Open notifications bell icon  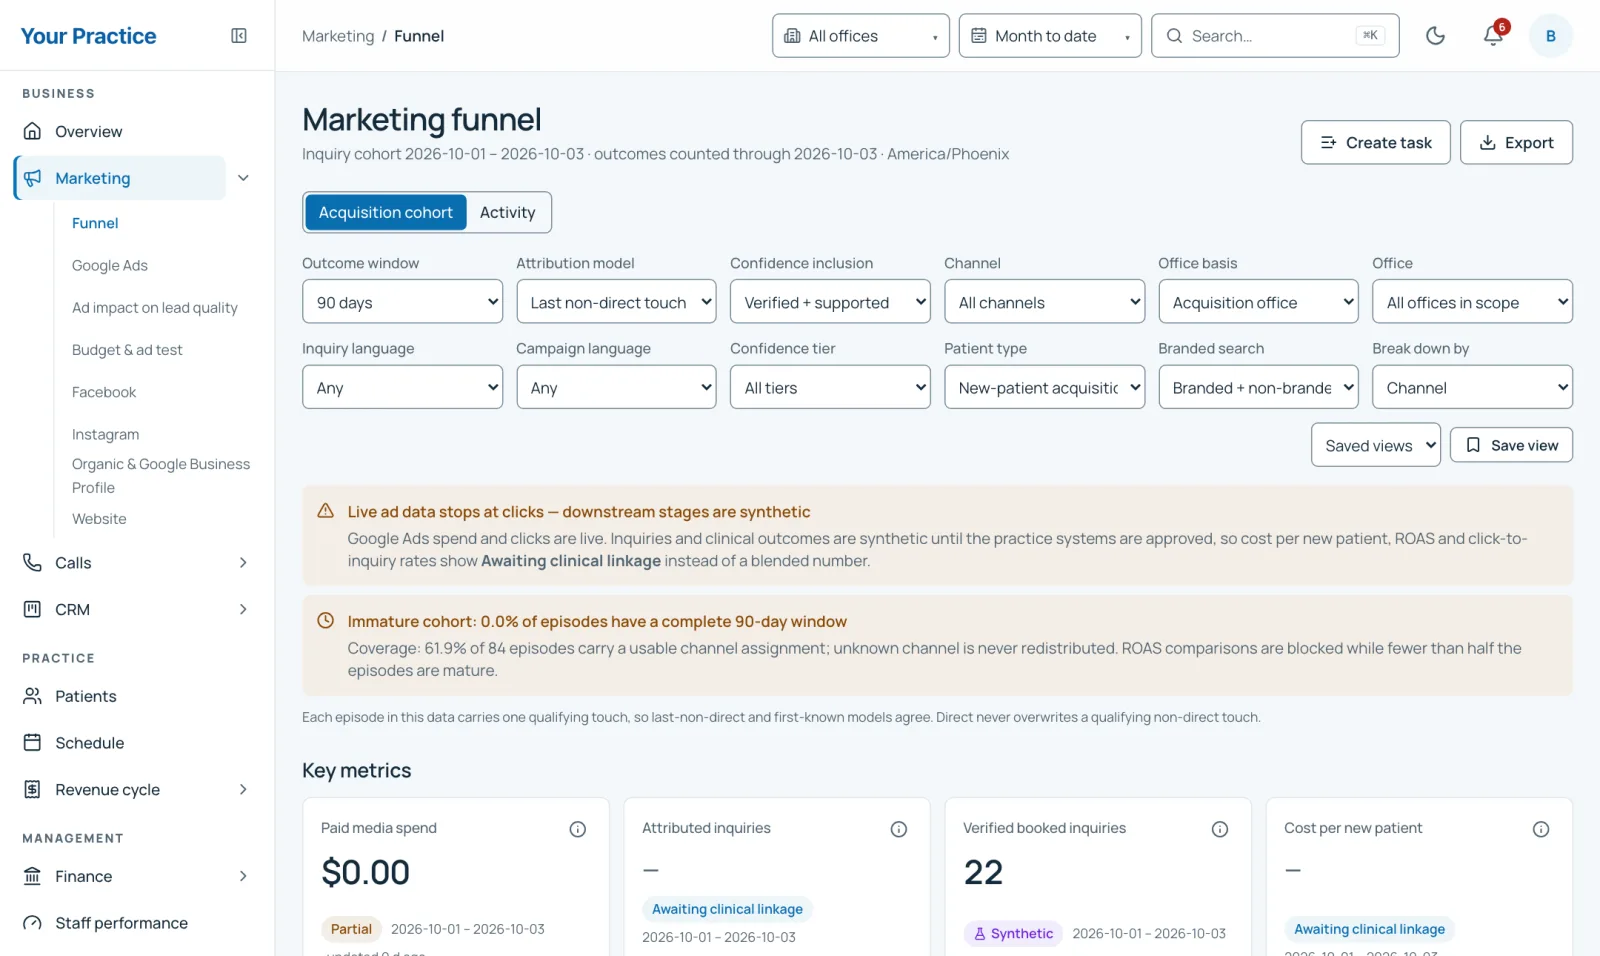point(1493,36)
